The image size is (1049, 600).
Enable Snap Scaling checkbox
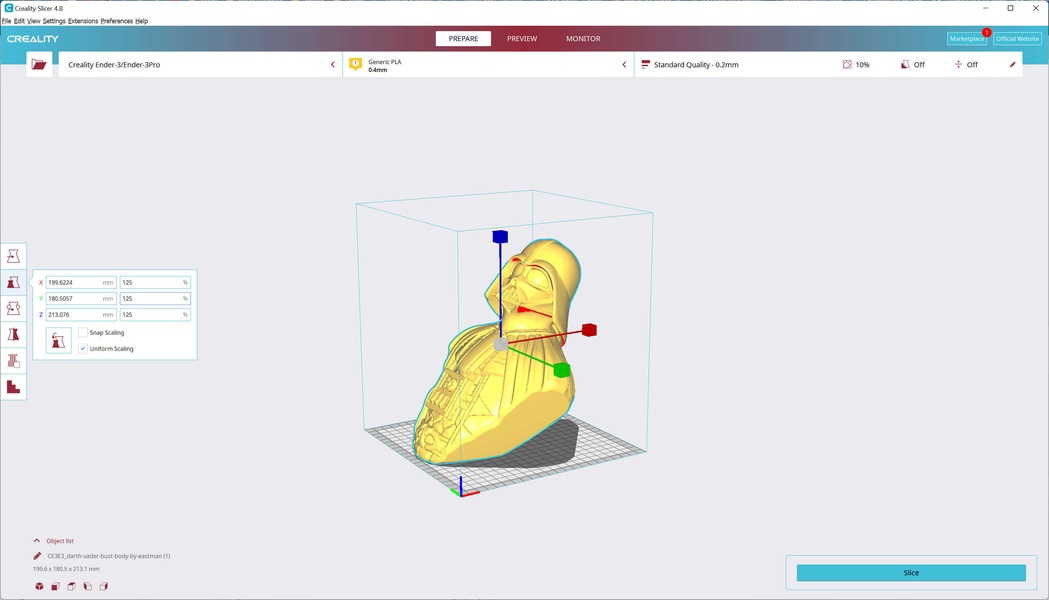[83, 332]
